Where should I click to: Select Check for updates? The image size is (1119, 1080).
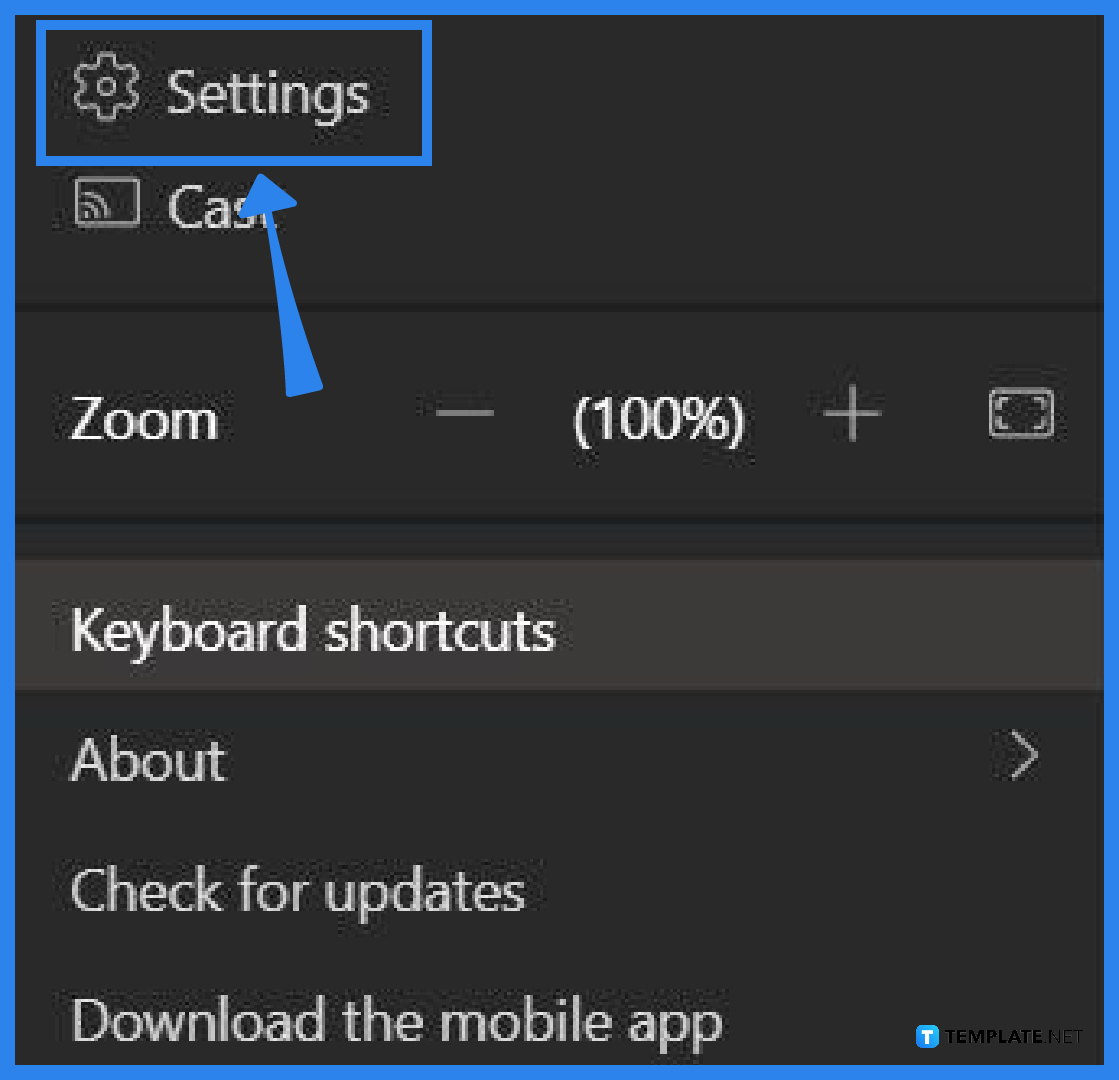(x=296, y=891)
